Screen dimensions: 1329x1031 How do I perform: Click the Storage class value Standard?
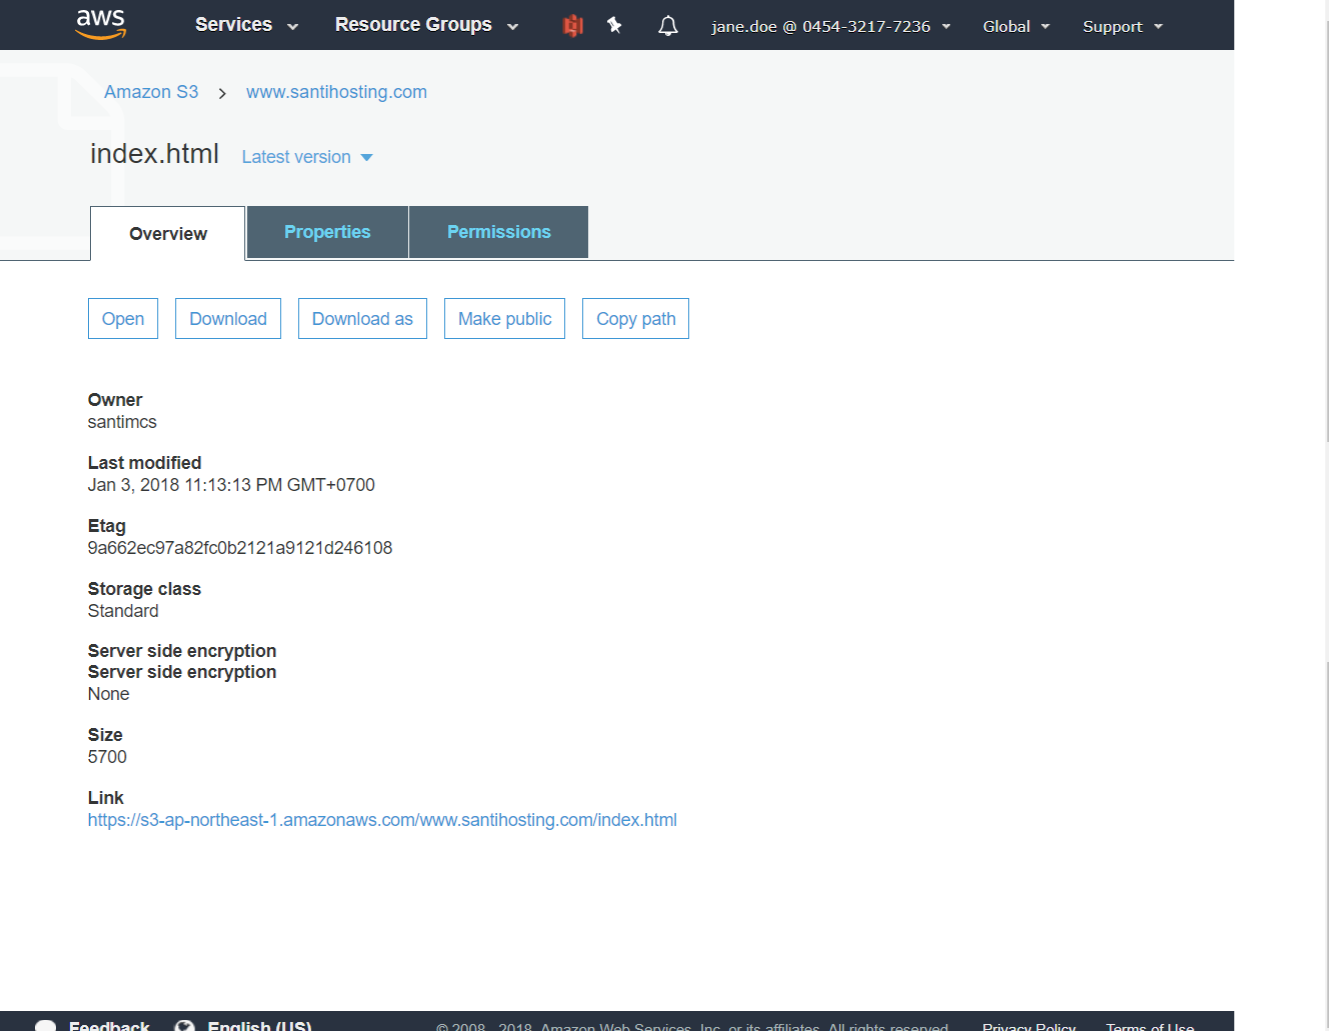click(123, 611)
